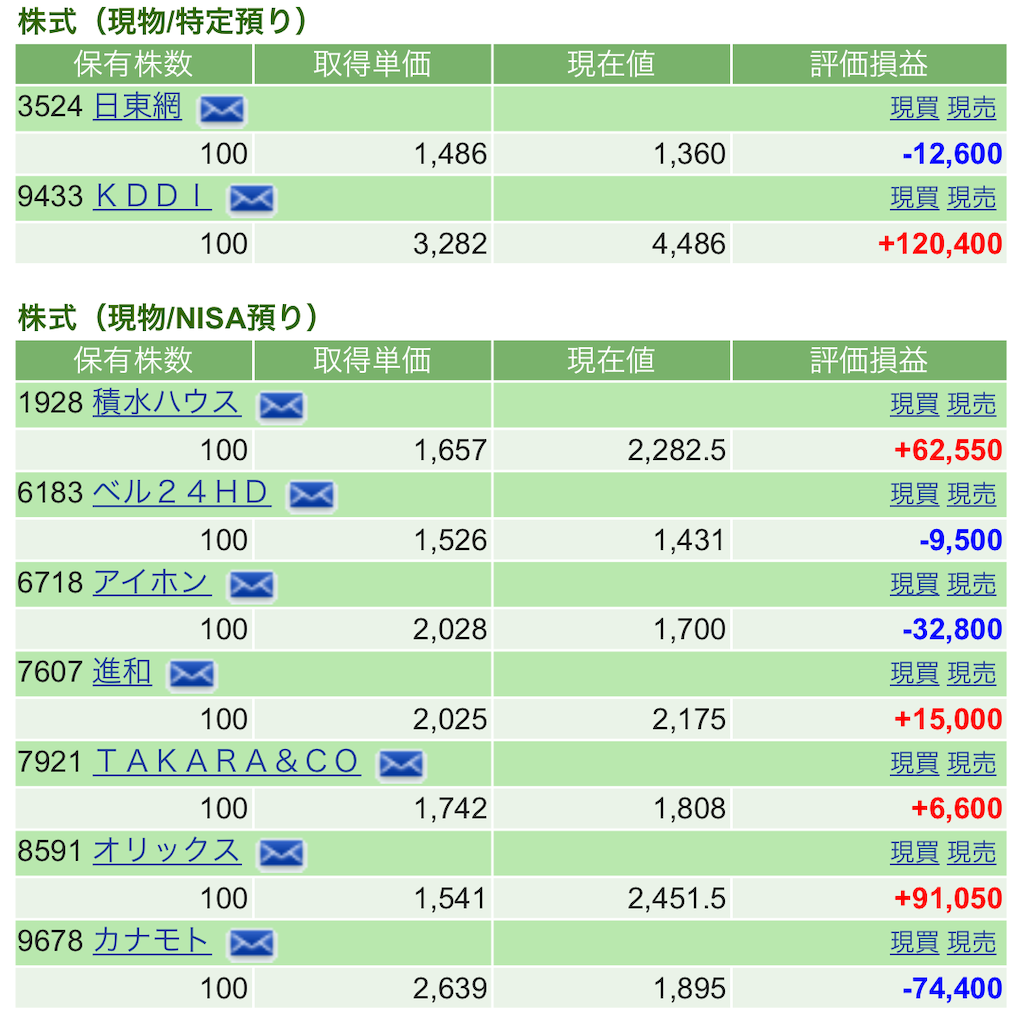Select アイホン loss value -32,800

pyautogui.click(x=952, y=630)
